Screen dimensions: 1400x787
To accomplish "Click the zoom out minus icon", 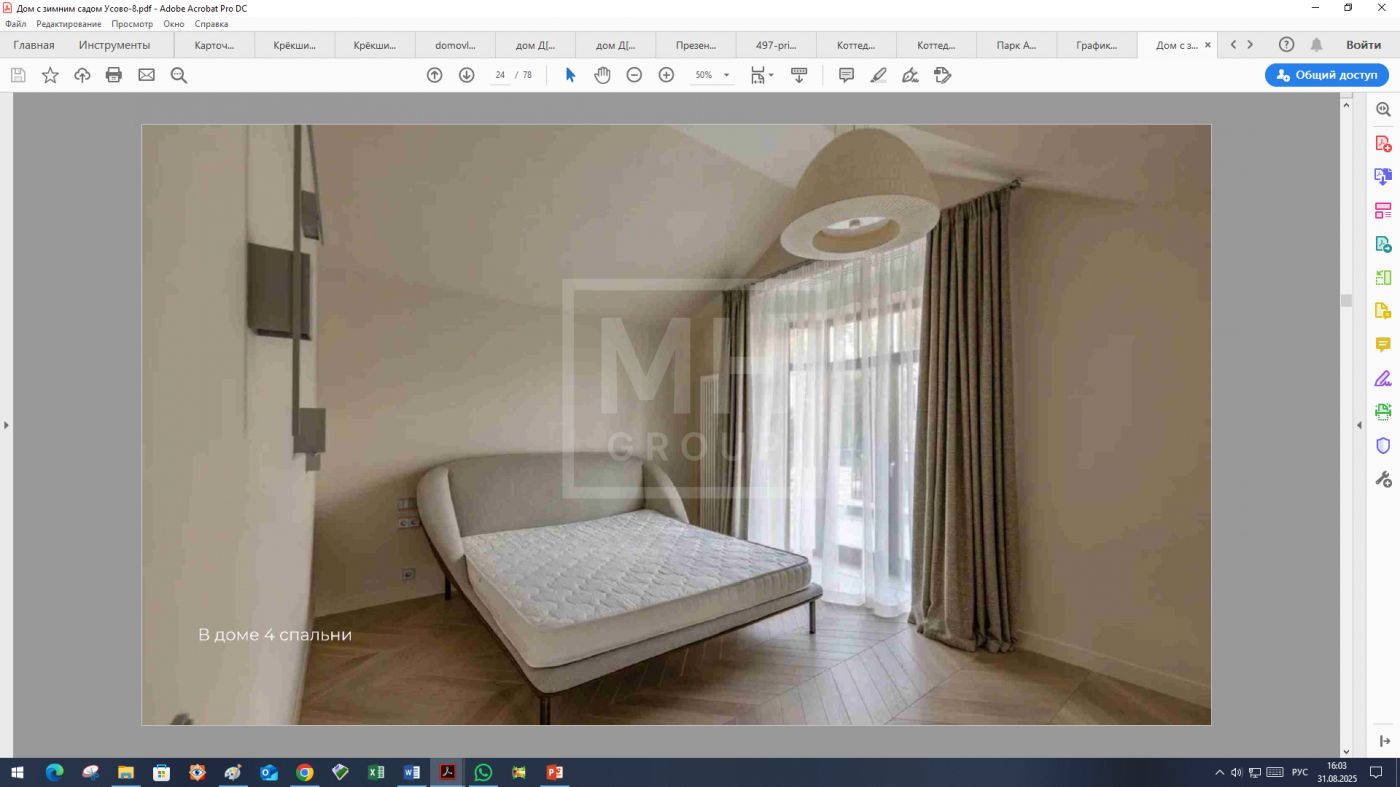I will pos(634,75).
